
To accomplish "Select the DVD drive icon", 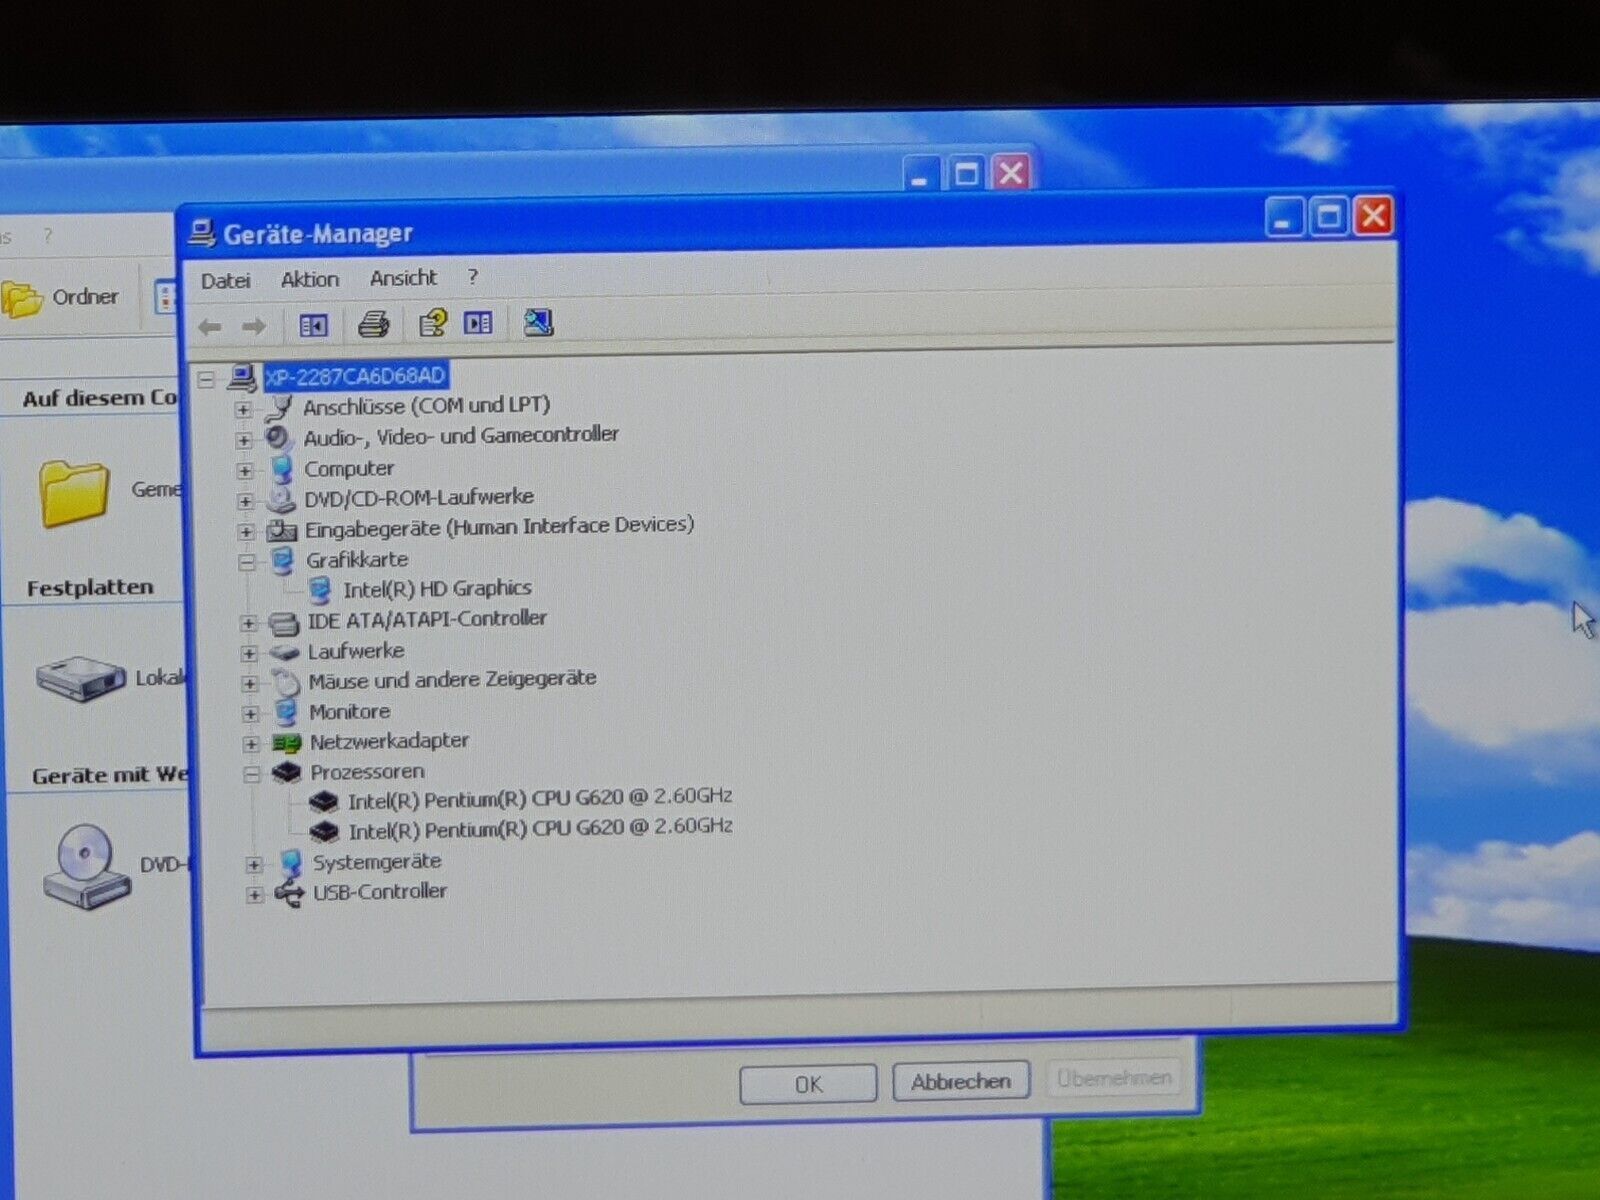I will click(x=86, y=866).
